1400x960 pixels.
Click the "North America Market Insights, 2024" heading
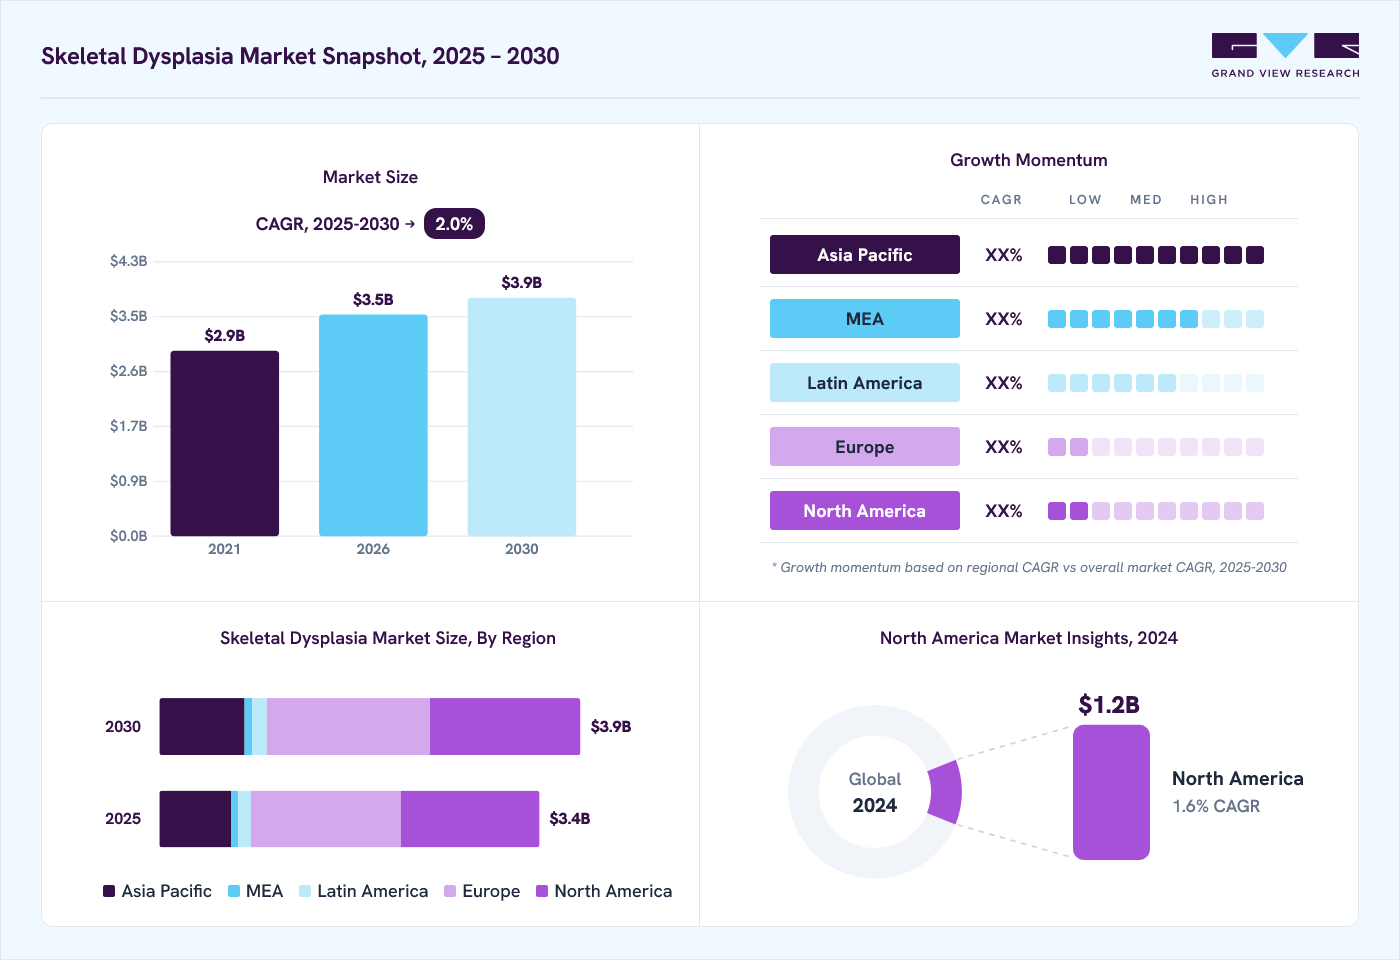click(x=1029, y=638)
